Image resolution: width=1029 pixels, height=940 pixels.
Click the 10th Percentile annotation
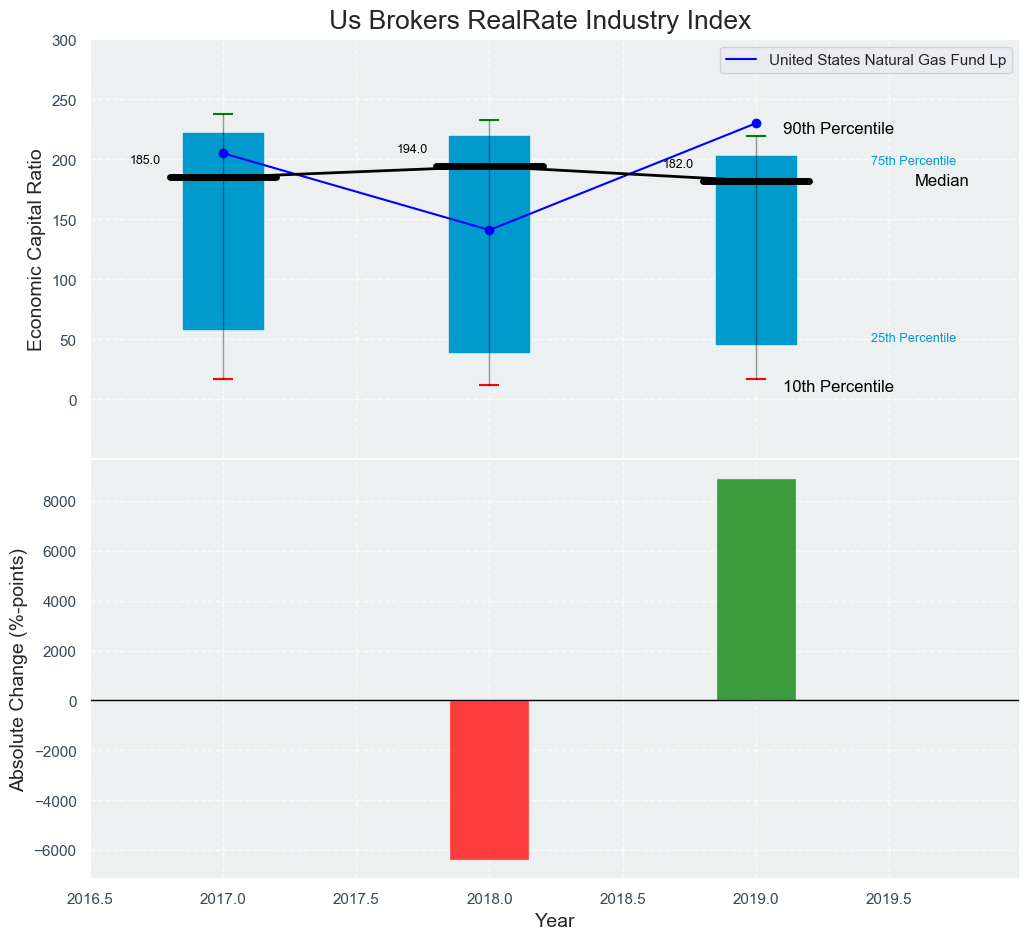coord(838,387)
